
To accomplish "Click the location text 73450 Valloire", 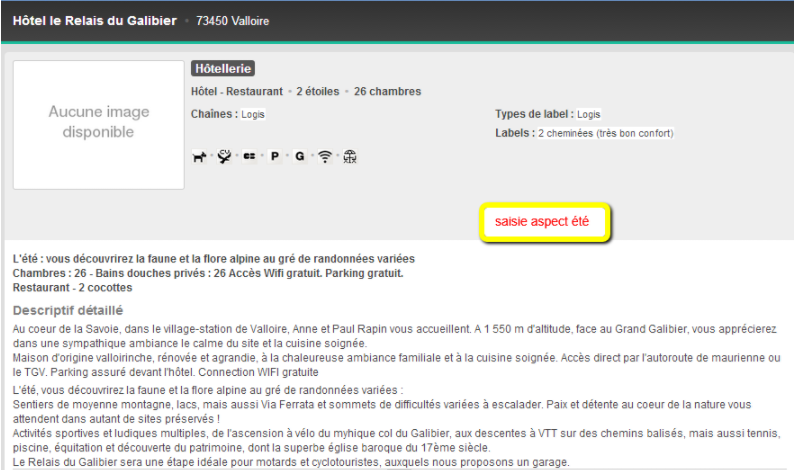I will [233, 21].
